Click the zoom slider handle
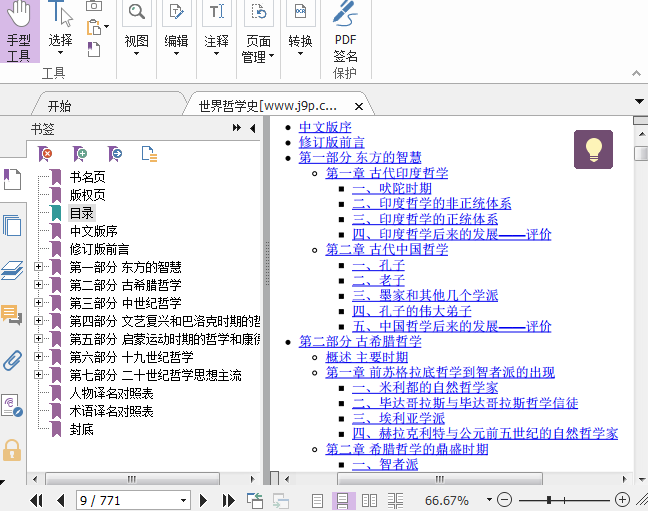This screenshot has width=648, height=511. click(549, 500)
